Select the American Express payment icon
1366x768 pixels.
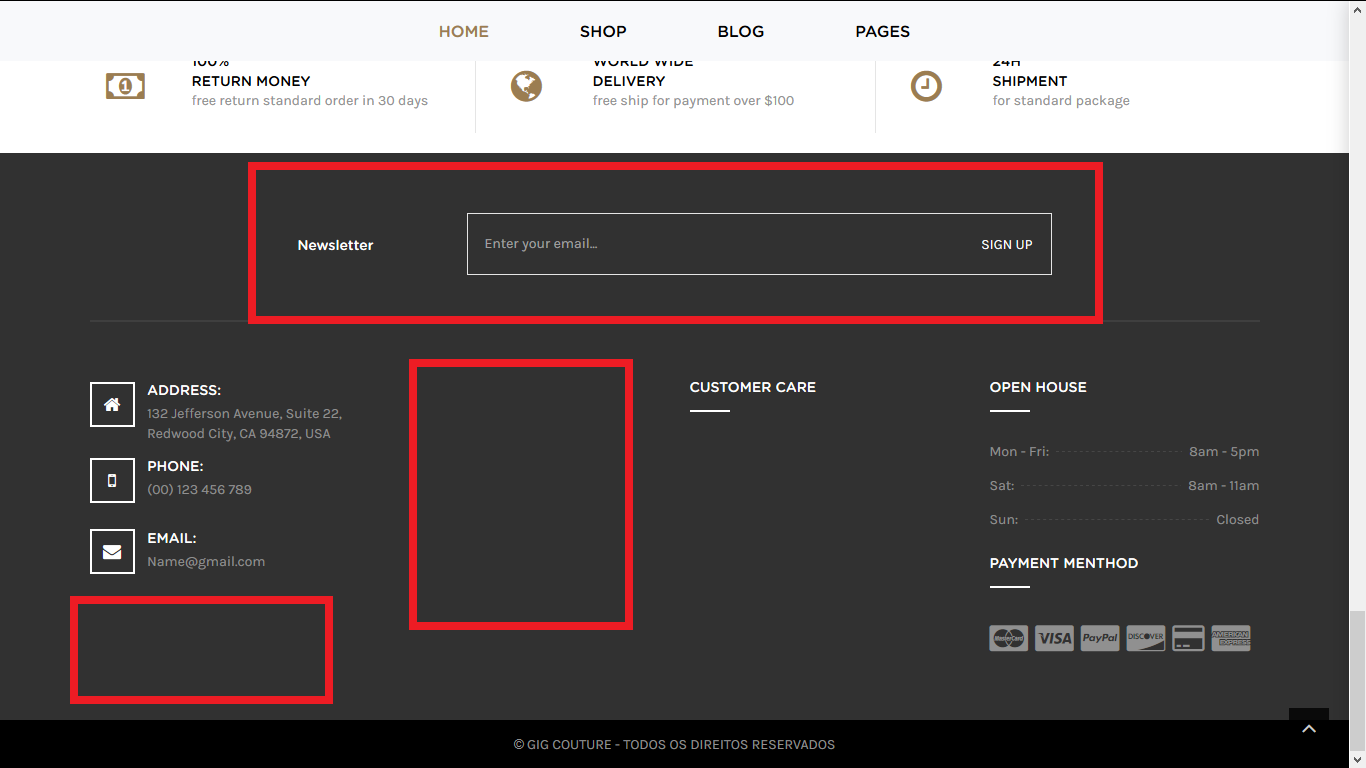(x=1231, y=638)
